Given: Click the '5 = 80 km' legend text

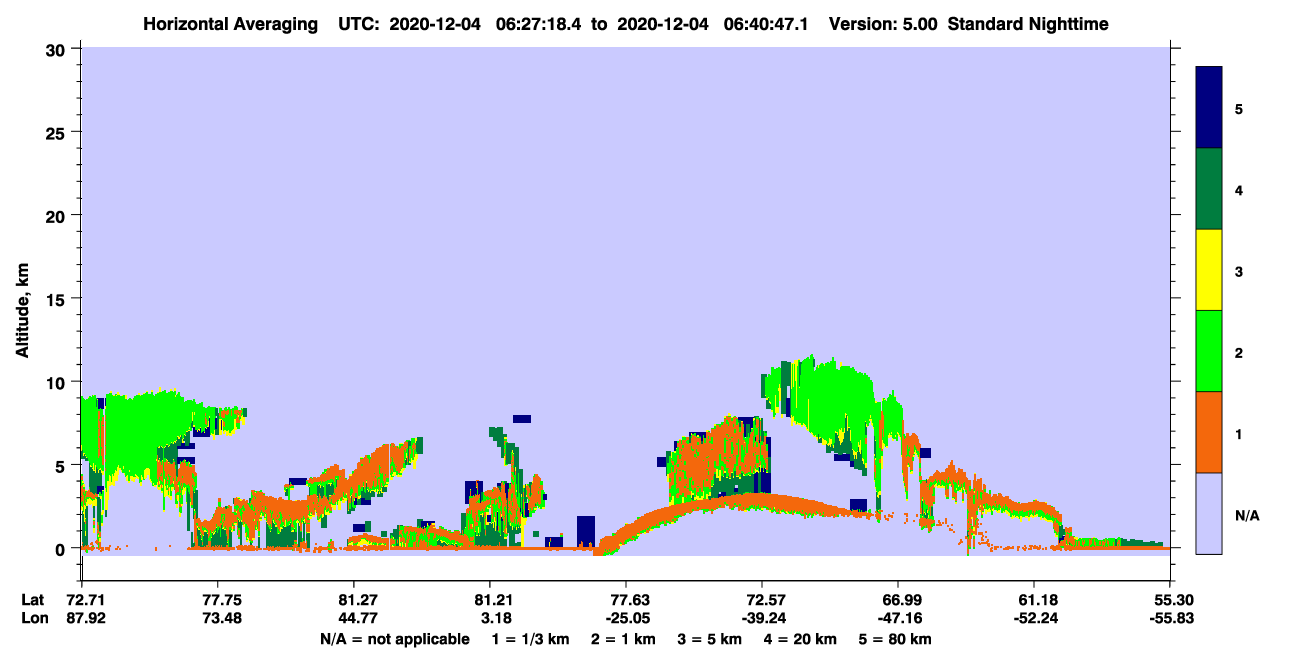Looking at the screenshot, I should 896,639.
